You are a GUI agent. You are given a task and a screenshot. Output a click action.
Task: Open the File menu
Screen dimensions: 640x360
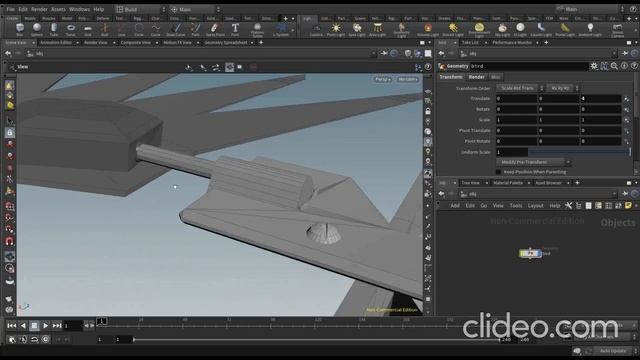click(x=11, y=9)
